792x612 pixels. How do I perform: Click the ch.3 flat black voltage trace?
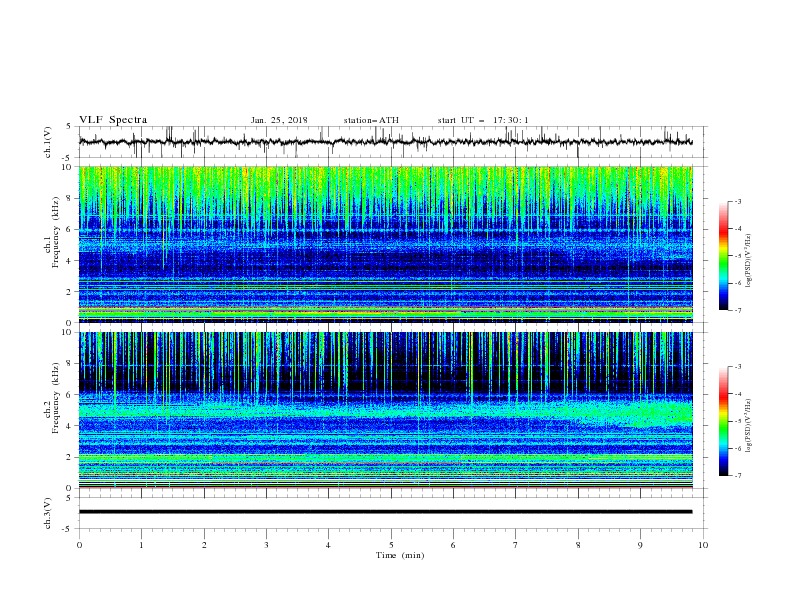tap(385, 512)
